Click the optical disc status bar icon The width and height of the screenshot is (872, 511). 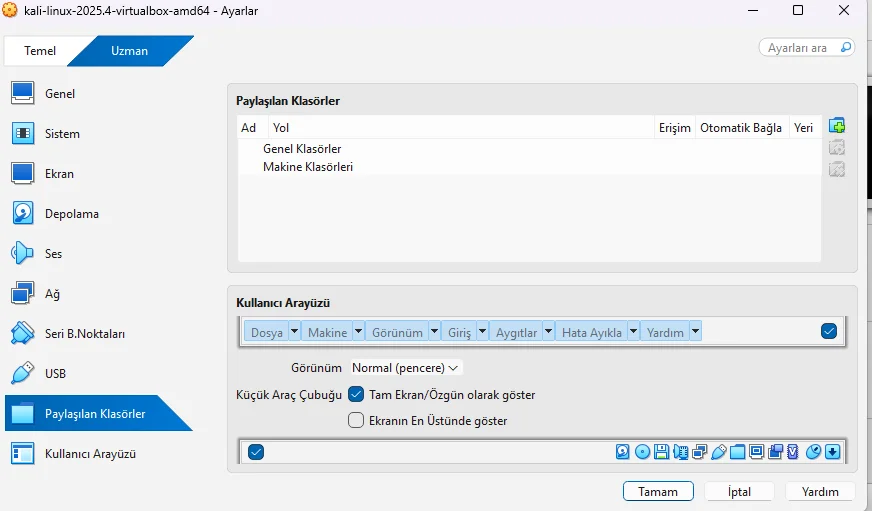[642, 452]
